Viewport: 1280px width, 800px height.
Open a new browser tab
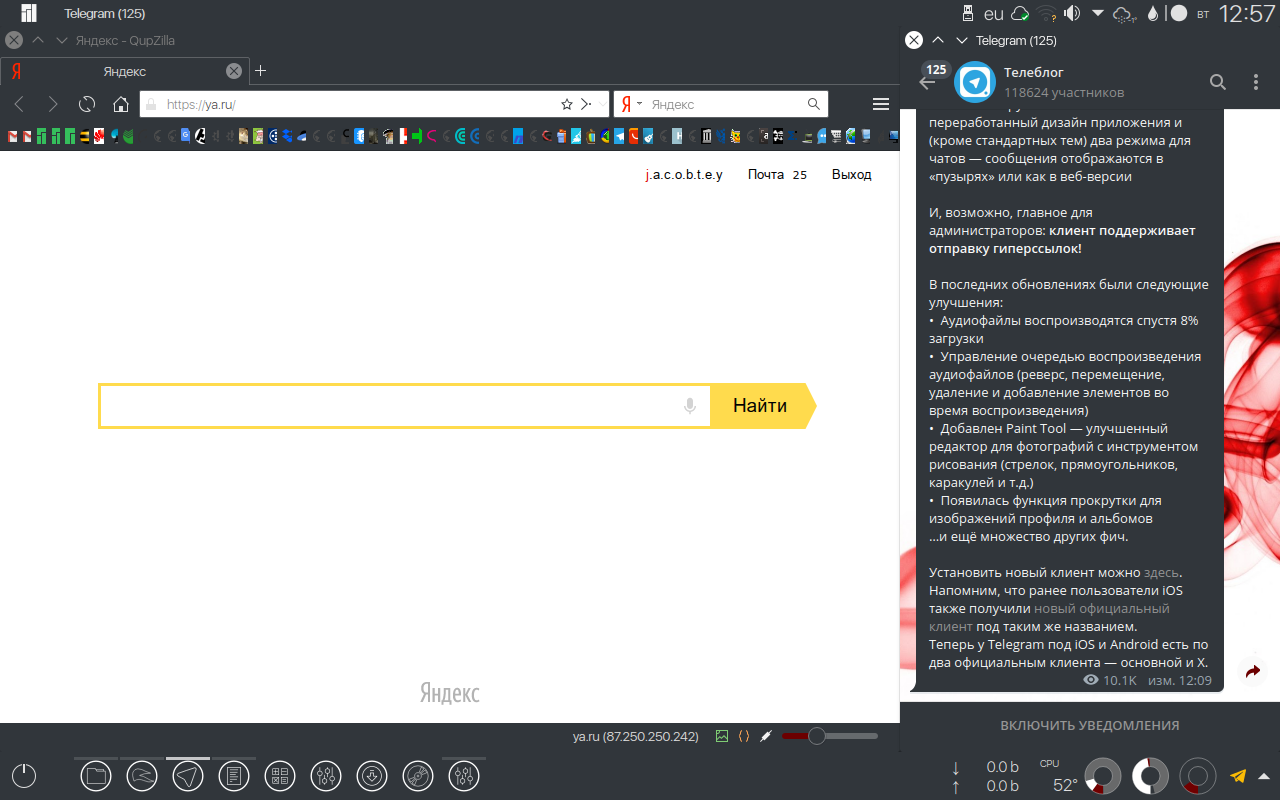261,71
